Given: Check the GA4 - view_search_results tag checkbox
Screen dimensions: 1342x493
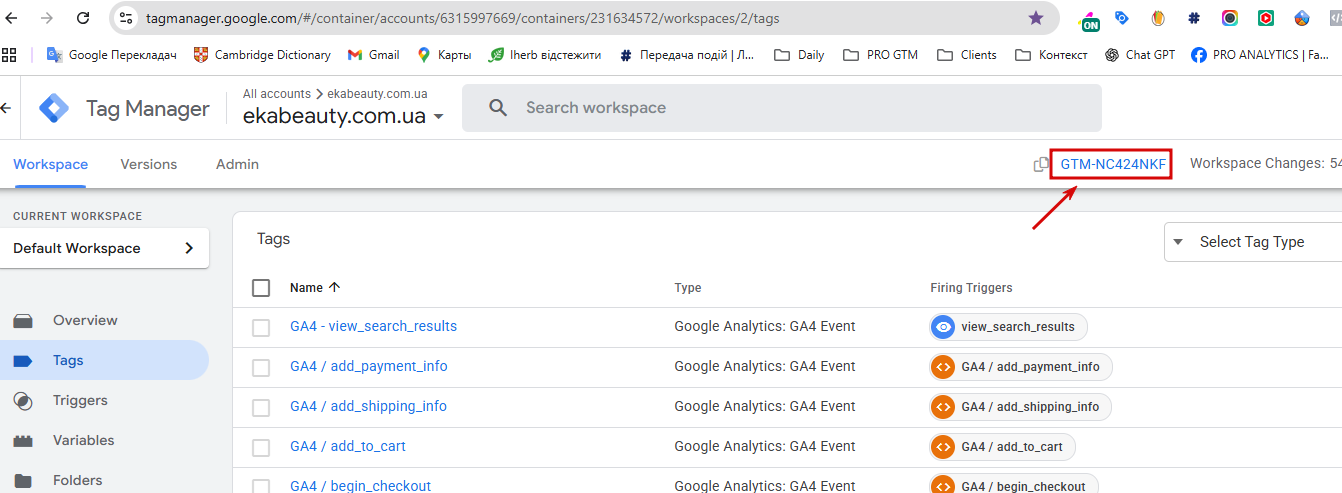Looking at the screenshot, I should coord(261,327).
